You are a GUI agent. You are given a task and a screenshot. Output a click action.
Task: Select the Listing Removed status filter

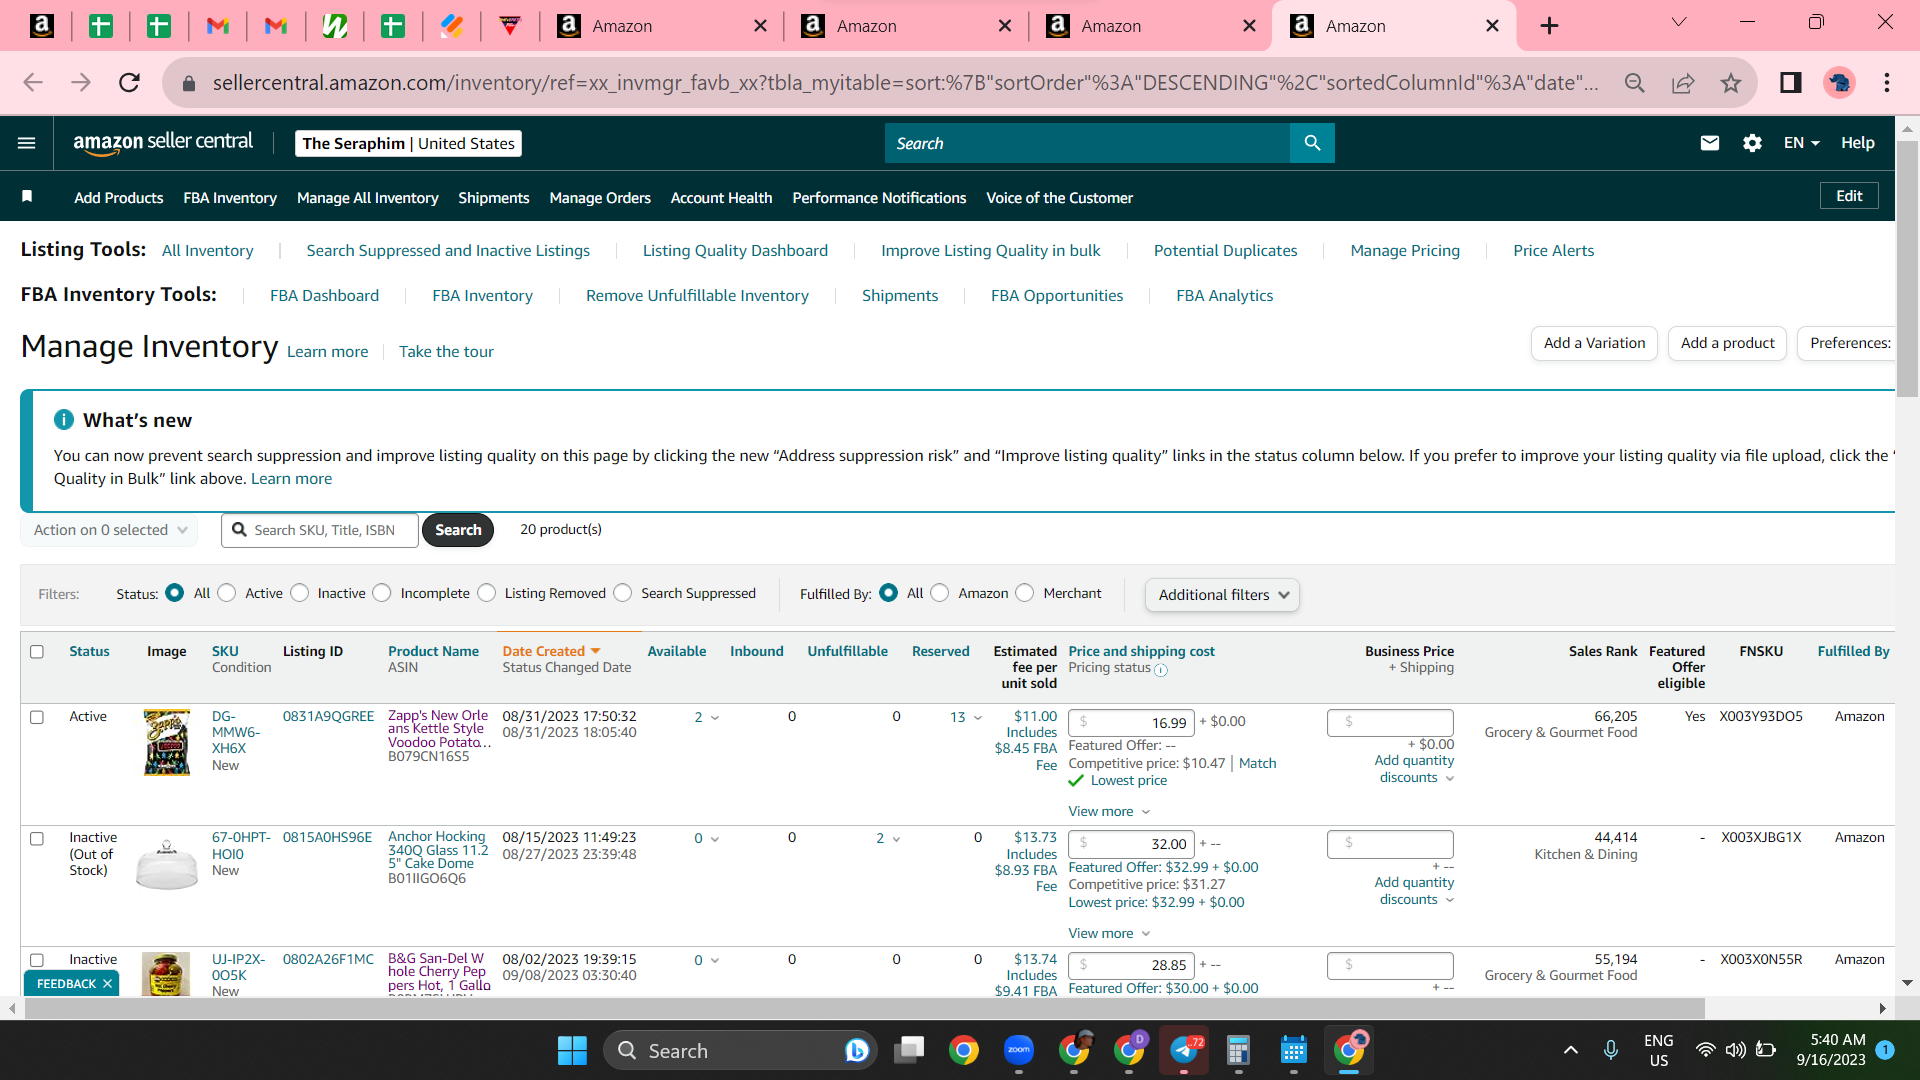(487, 593)
